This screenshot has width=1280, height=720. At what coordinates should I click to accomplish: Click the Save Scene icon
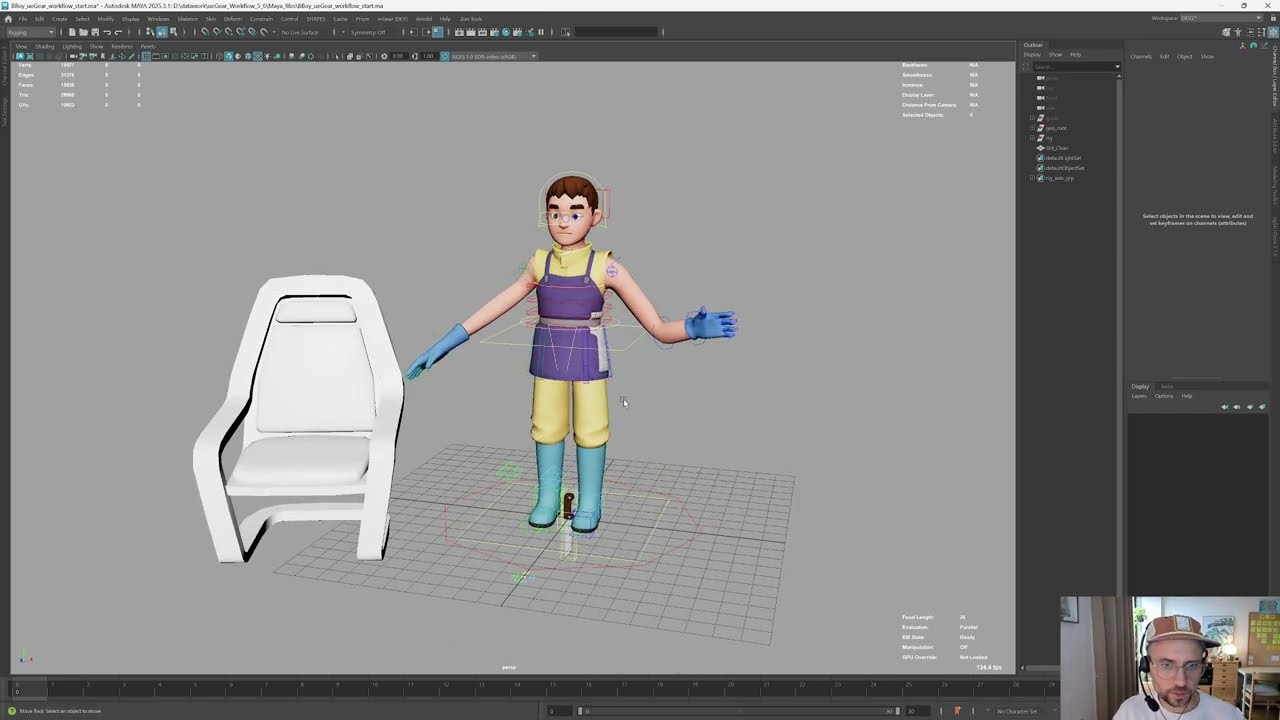(x=95, y=32)
